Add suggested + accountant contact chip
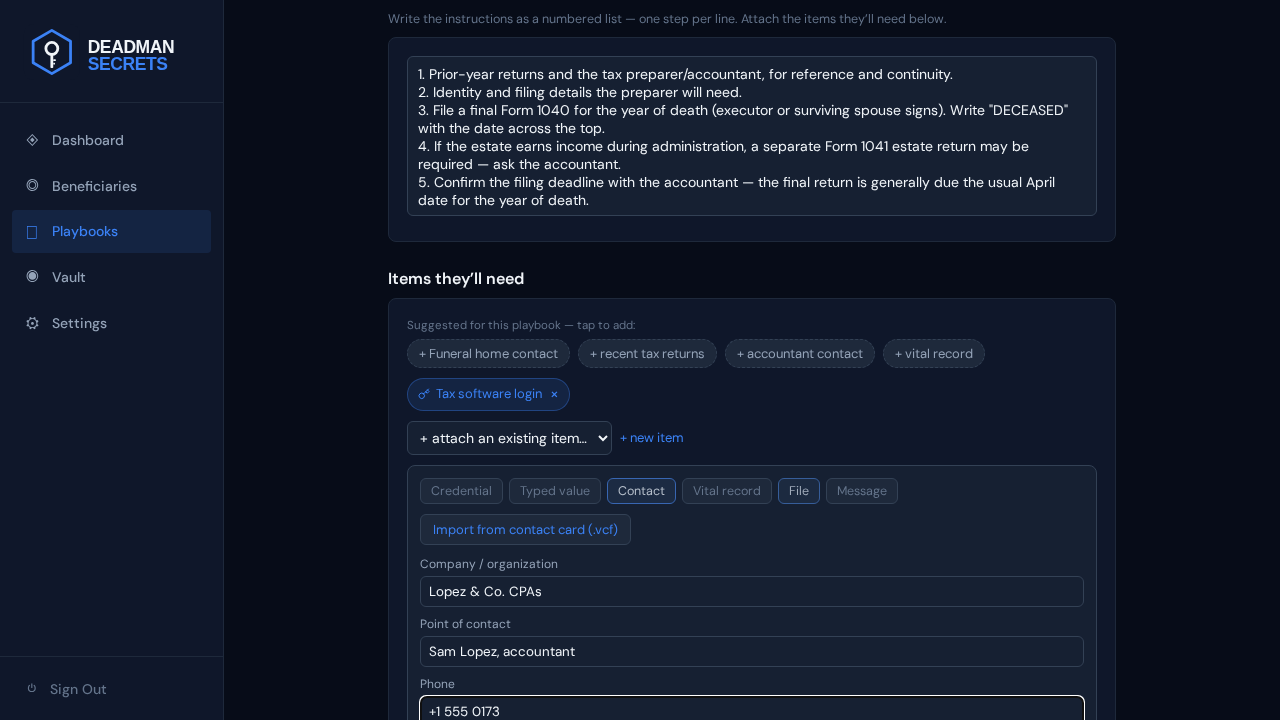The height and width of the screenshot is (720, 1280). pos(800,353)
